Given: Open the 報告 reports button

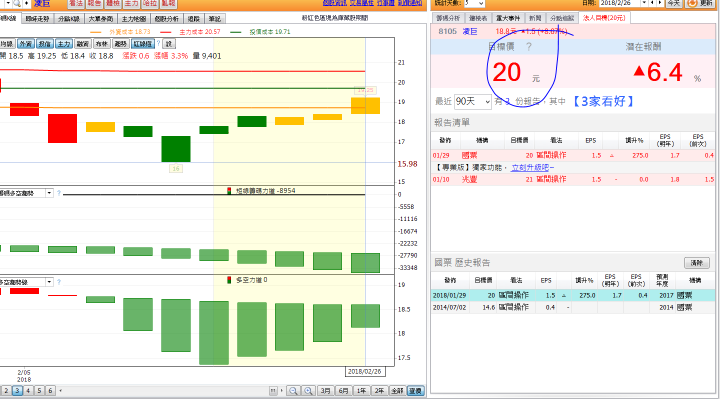Looking at the screenshot, I should point(94,4).
